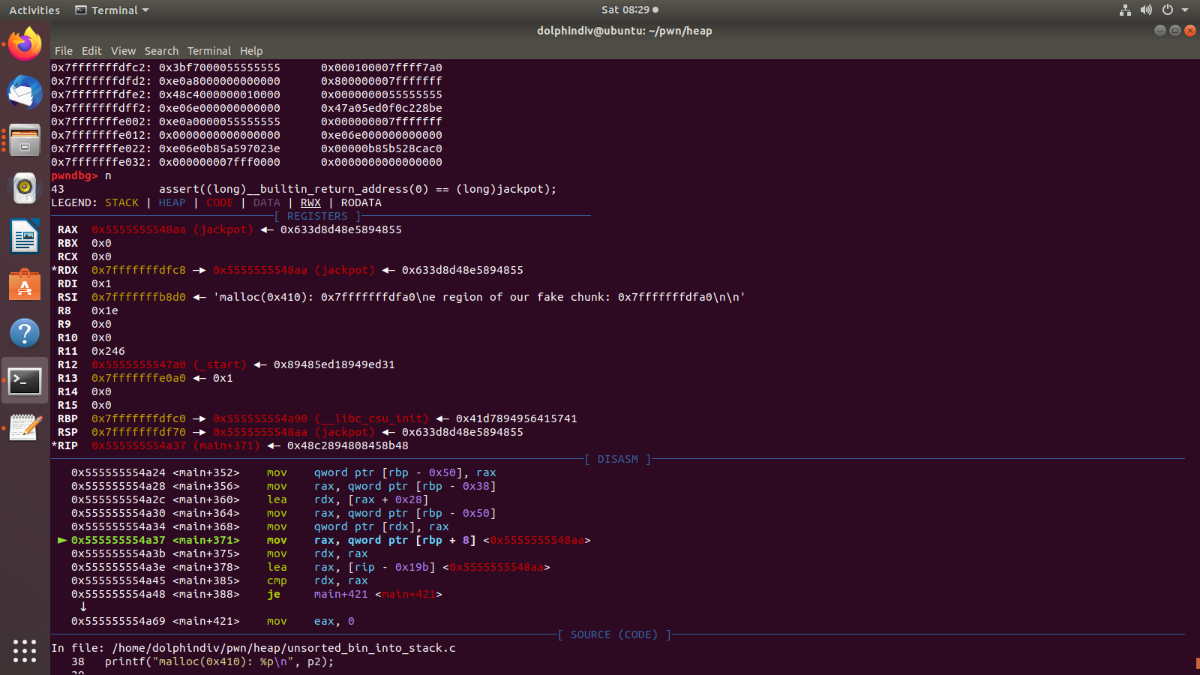Click the *RIP register label
The image size is (1200, 675).
point(65,446)
